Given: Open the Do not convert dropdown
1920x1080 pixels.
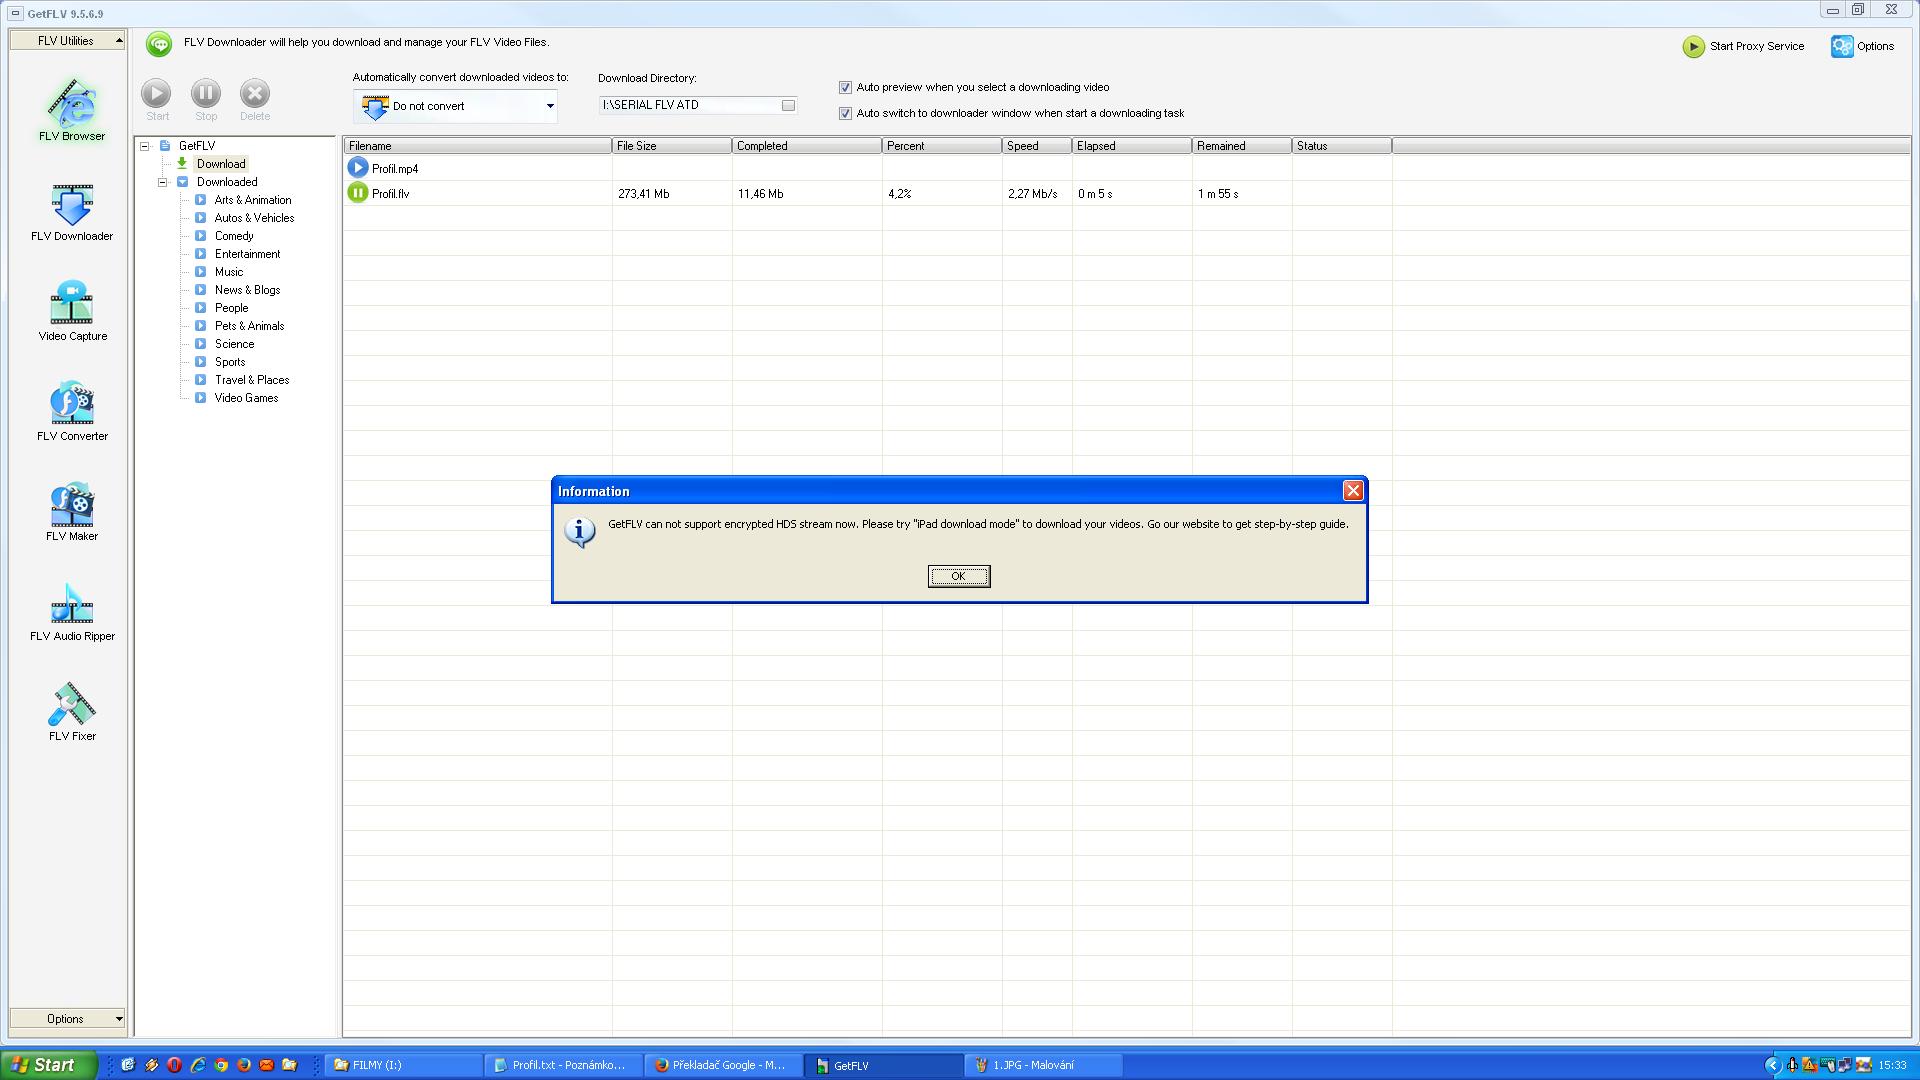Looking at the screenshot, I should coord(455,106).
